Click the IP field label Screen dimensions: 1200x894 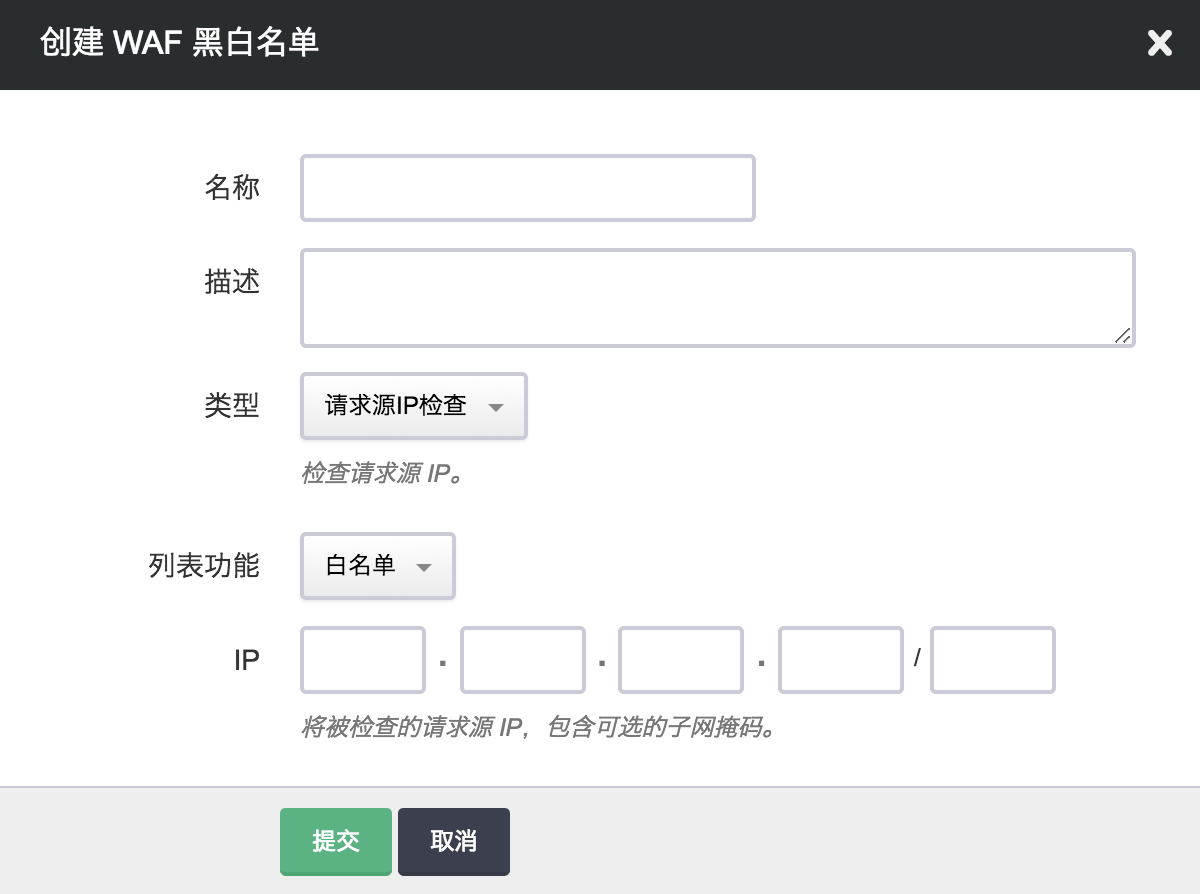tap(246, 660)
